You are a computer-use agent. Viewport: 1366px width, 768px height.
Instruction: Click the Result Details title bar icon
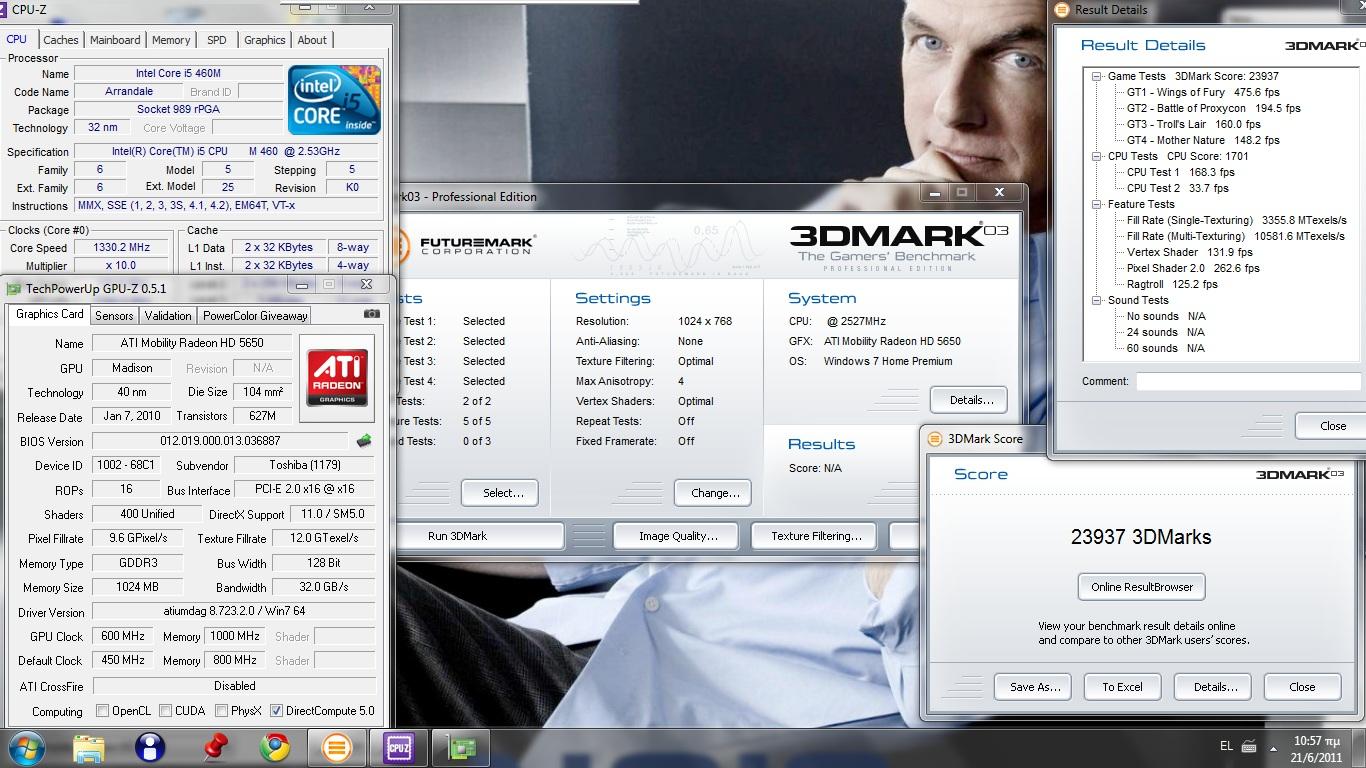pyautogui.click(x=1061, y=10)
